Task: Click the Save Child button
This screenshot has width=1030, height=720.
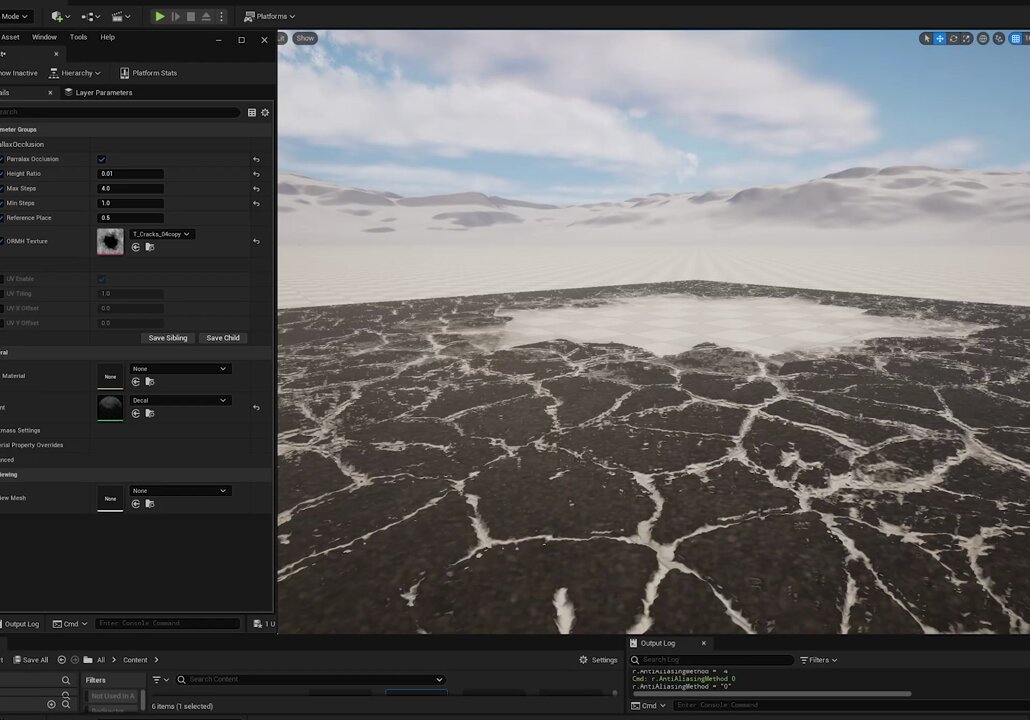Action: (x=223, y=338)
